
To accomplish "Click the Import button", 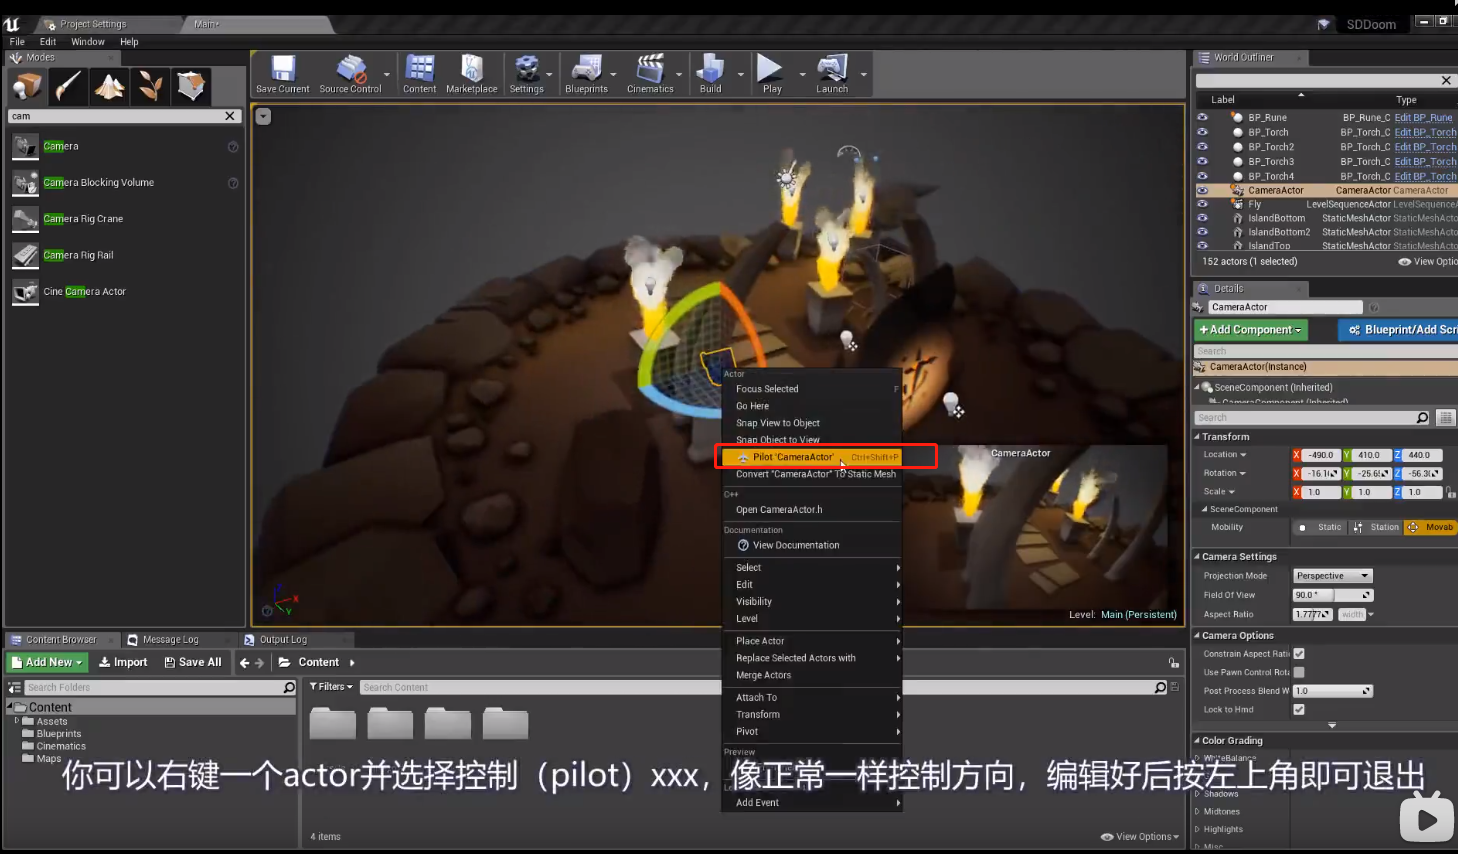I will 123,662.
